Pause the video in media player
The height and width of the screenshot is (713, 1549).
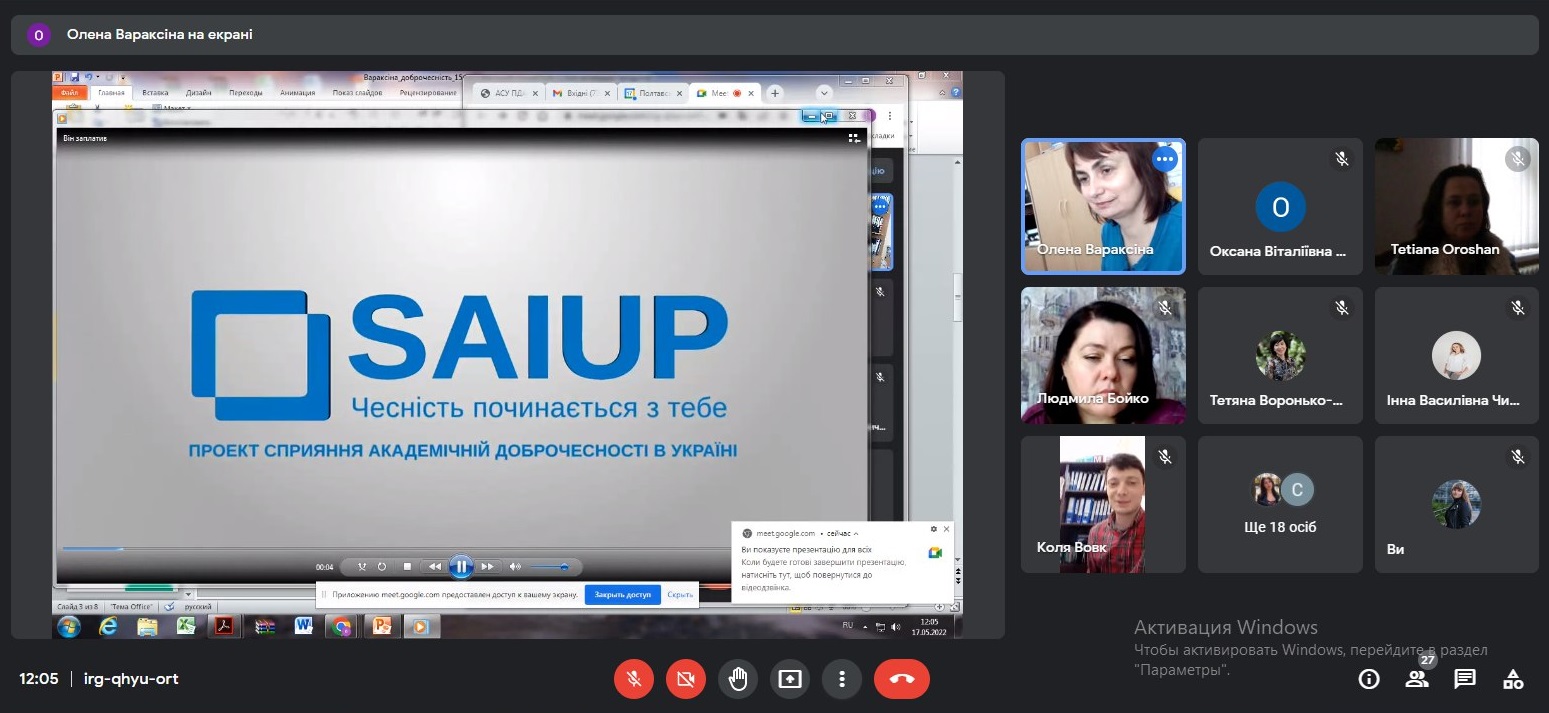point(461,567)
